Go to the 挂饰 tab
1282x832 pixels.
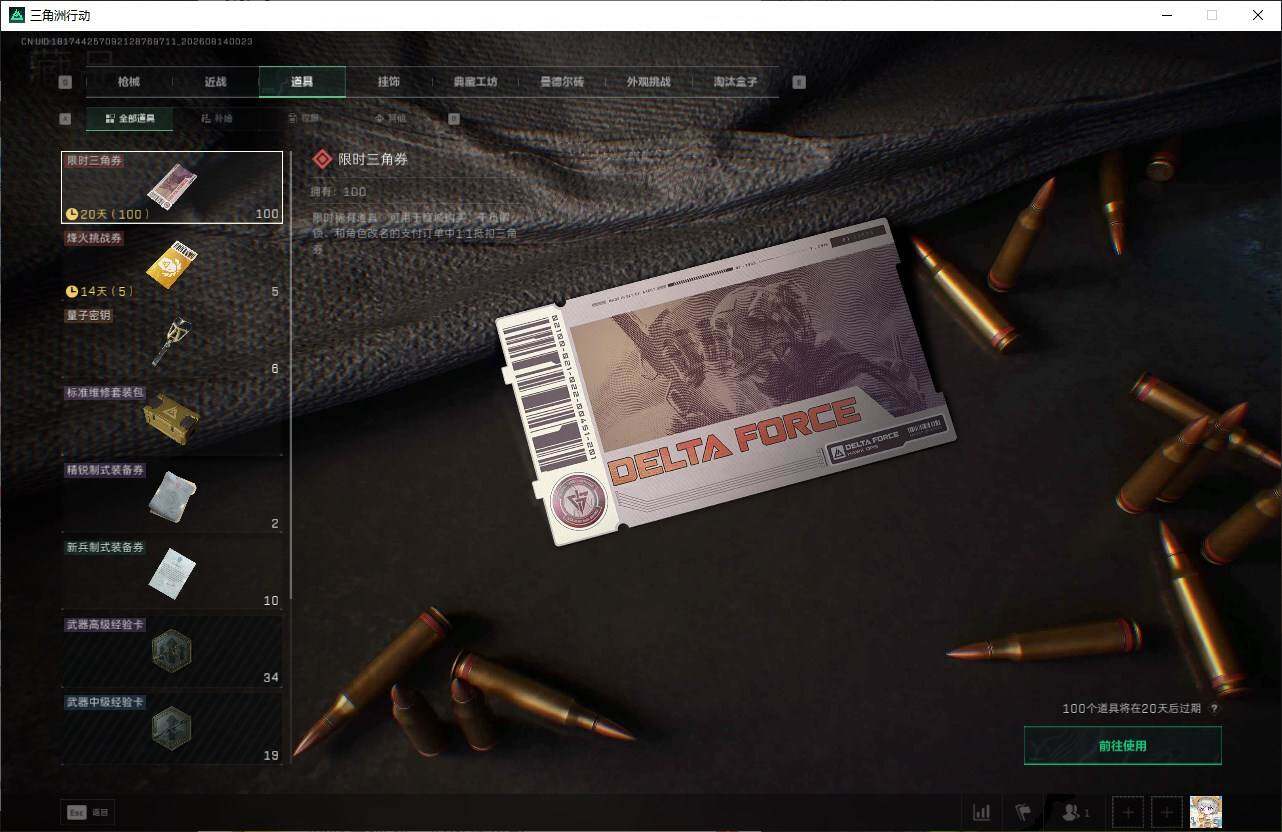pyautogui.click(x=389, y=82)
